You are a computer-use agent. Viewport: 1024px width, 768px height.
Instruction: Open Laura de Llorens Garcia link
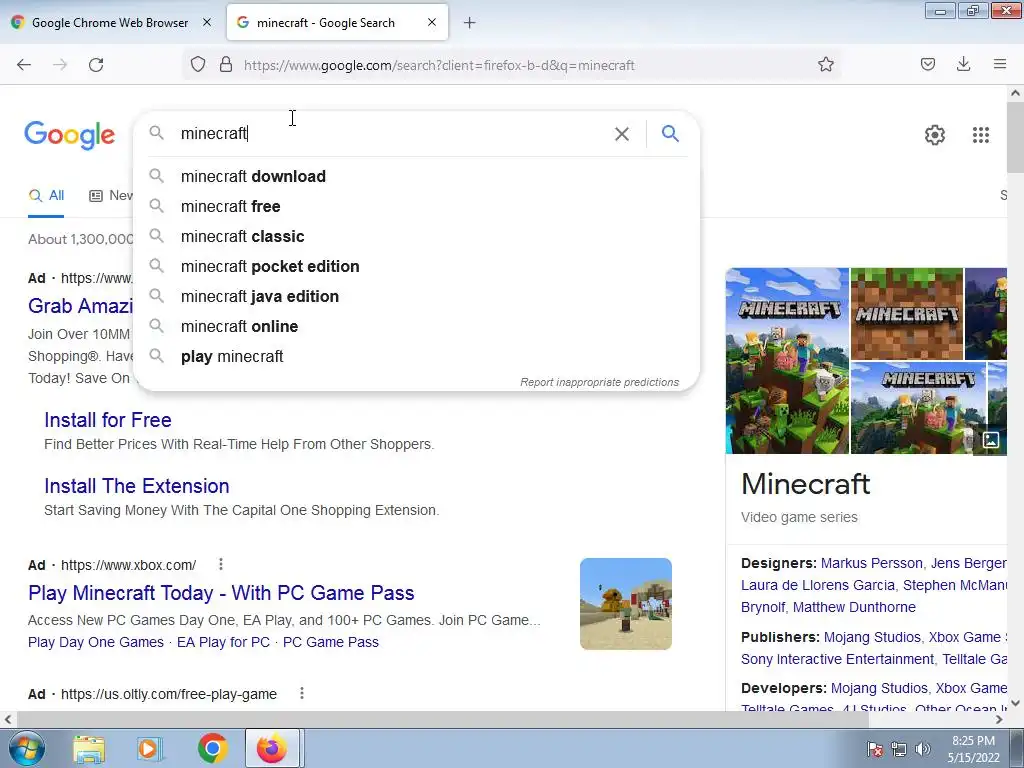click(x=817, y=585)
